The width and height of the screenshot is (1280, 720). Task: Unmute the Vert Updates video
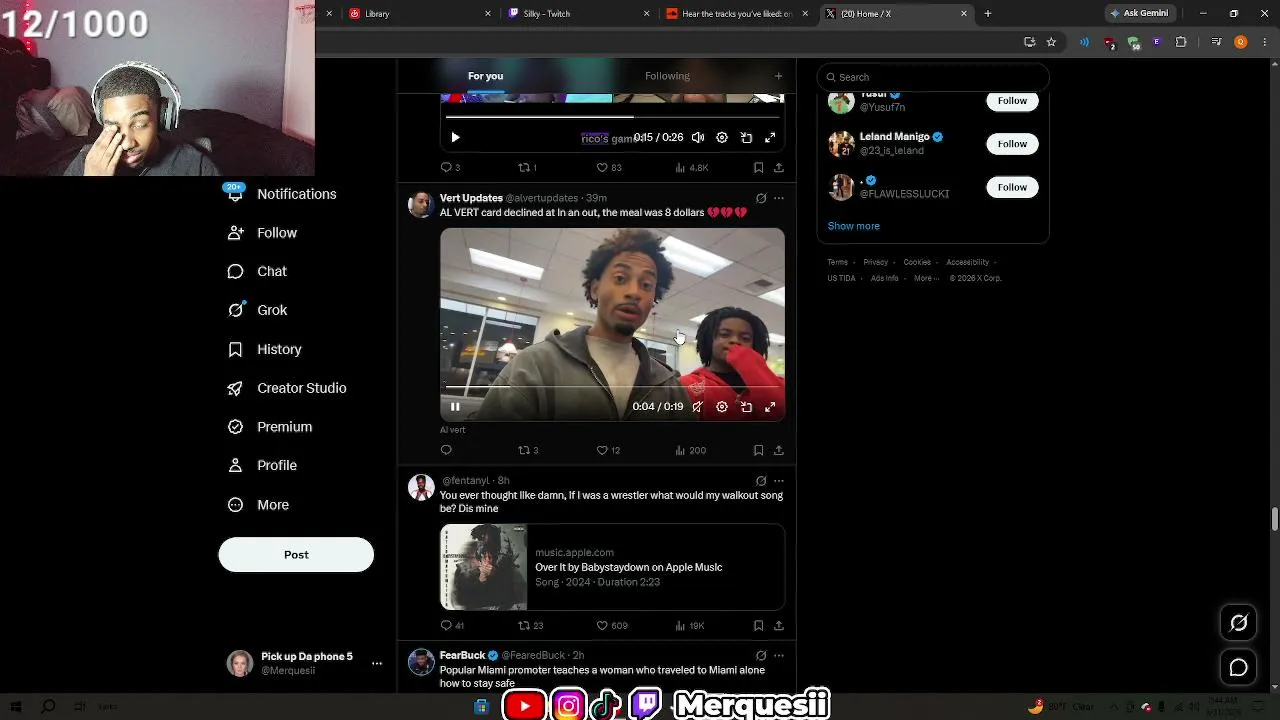pyautogui.click(x=697, y=407)
